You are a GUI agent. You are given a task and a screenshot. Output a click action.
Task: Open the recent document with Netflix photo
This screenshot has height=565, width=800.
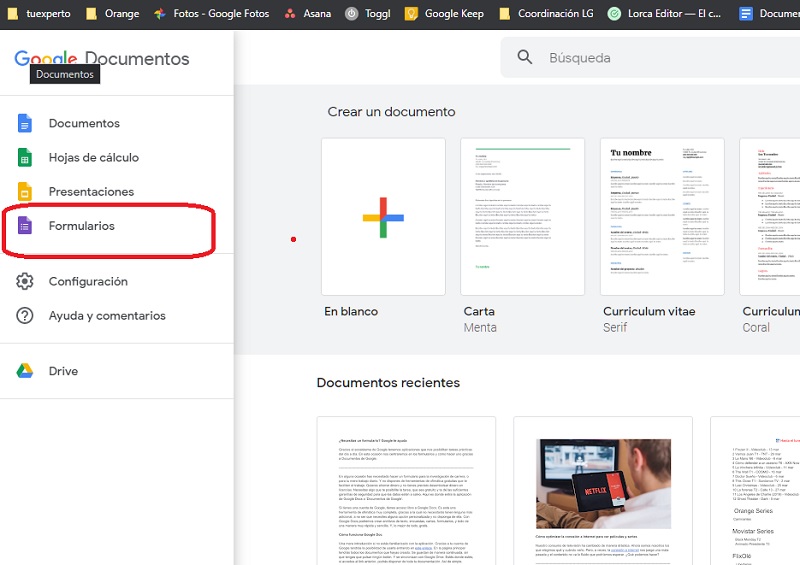click(603, 491)
